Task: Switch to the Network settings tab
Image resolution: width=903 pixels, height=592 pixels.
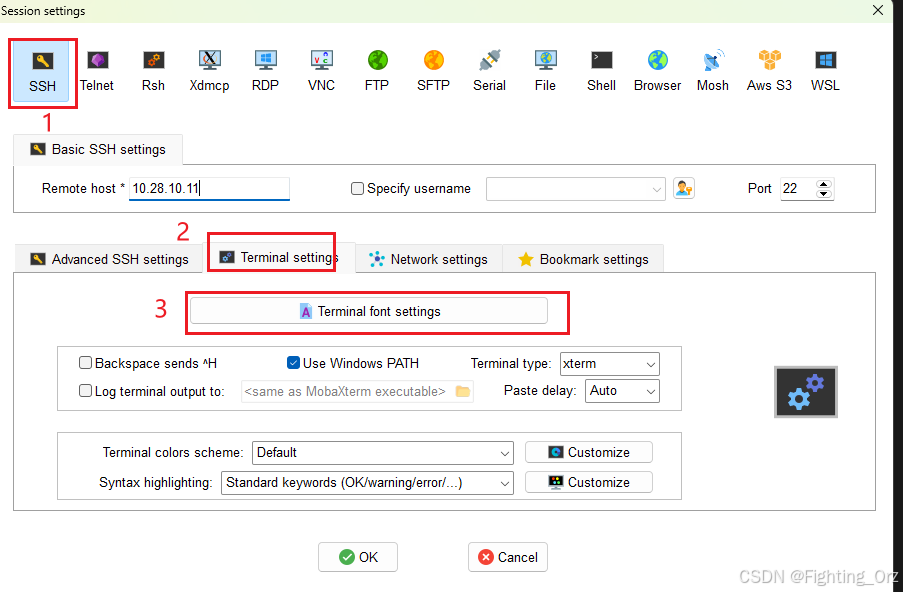Action: (x=428, y=258)
